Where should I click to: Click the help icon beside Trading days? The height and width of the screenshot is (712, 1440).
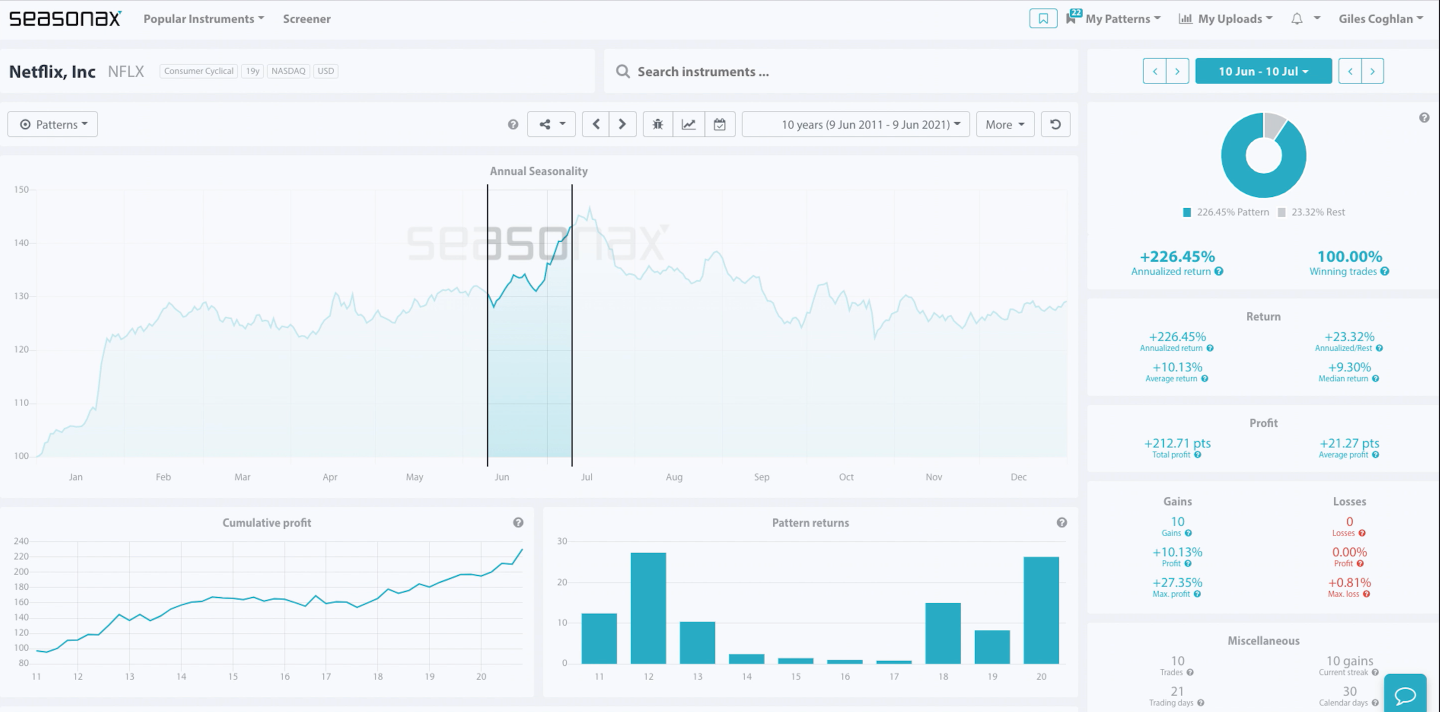[1200, 703]
